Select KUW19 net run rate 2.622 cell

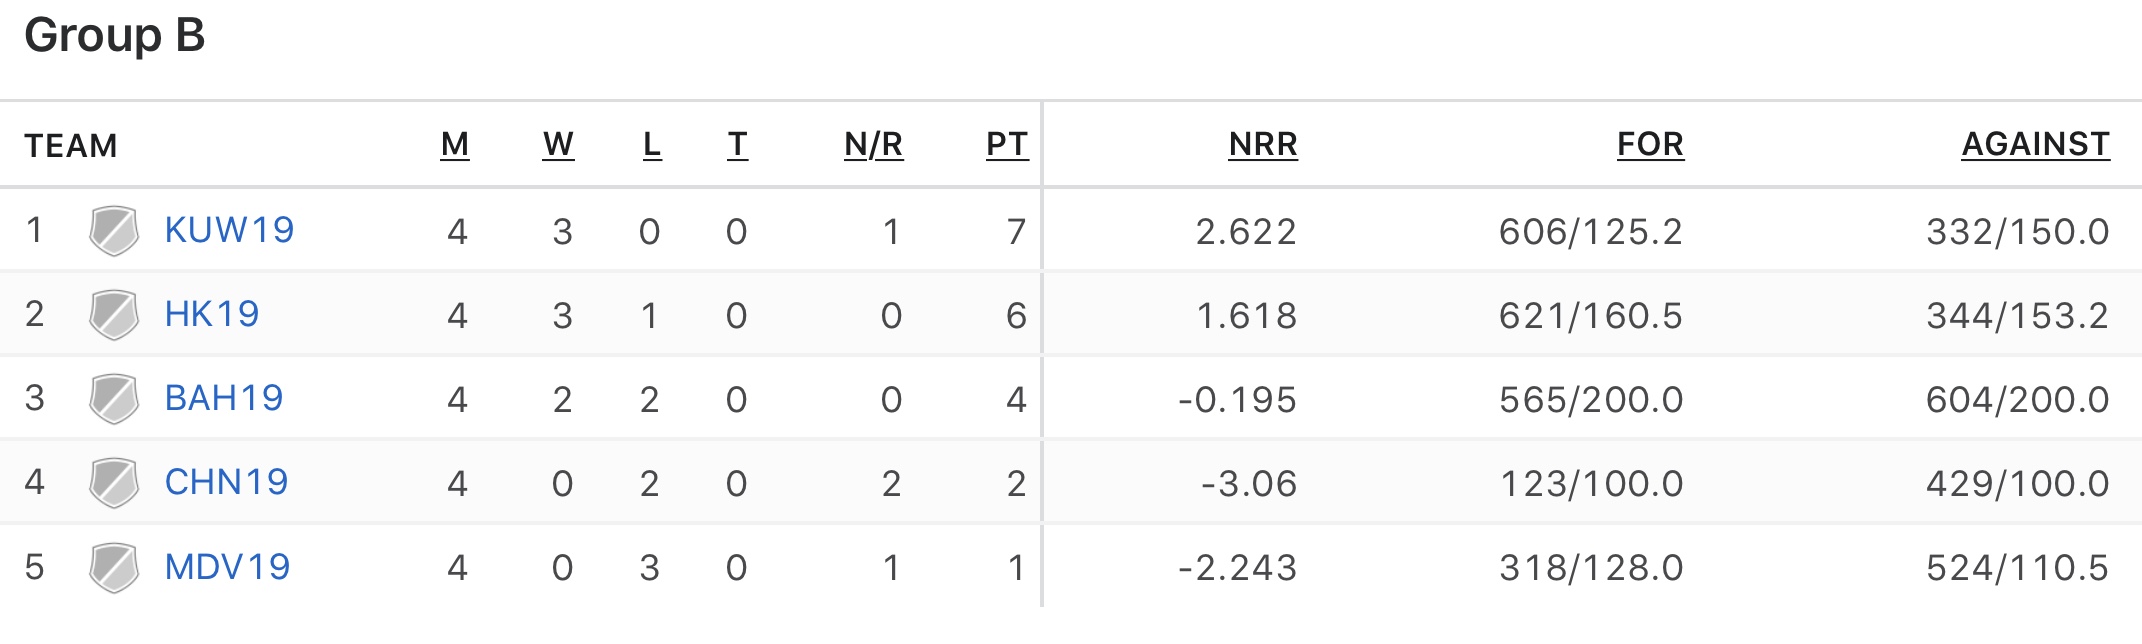[1246, 232]
